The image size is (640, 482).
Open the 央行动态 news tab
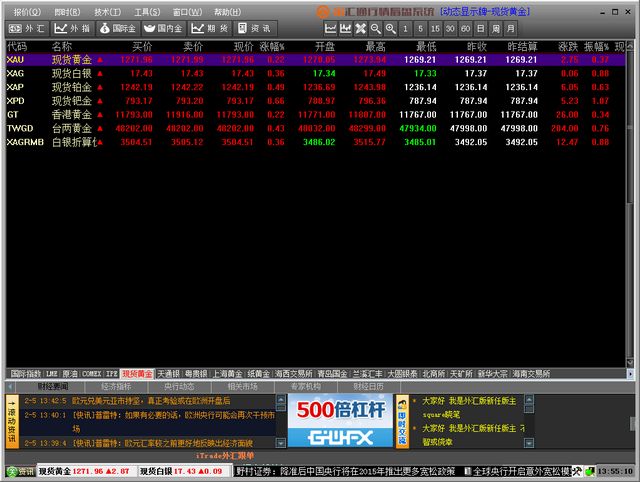pyautogui.click(x=180, y=386)
